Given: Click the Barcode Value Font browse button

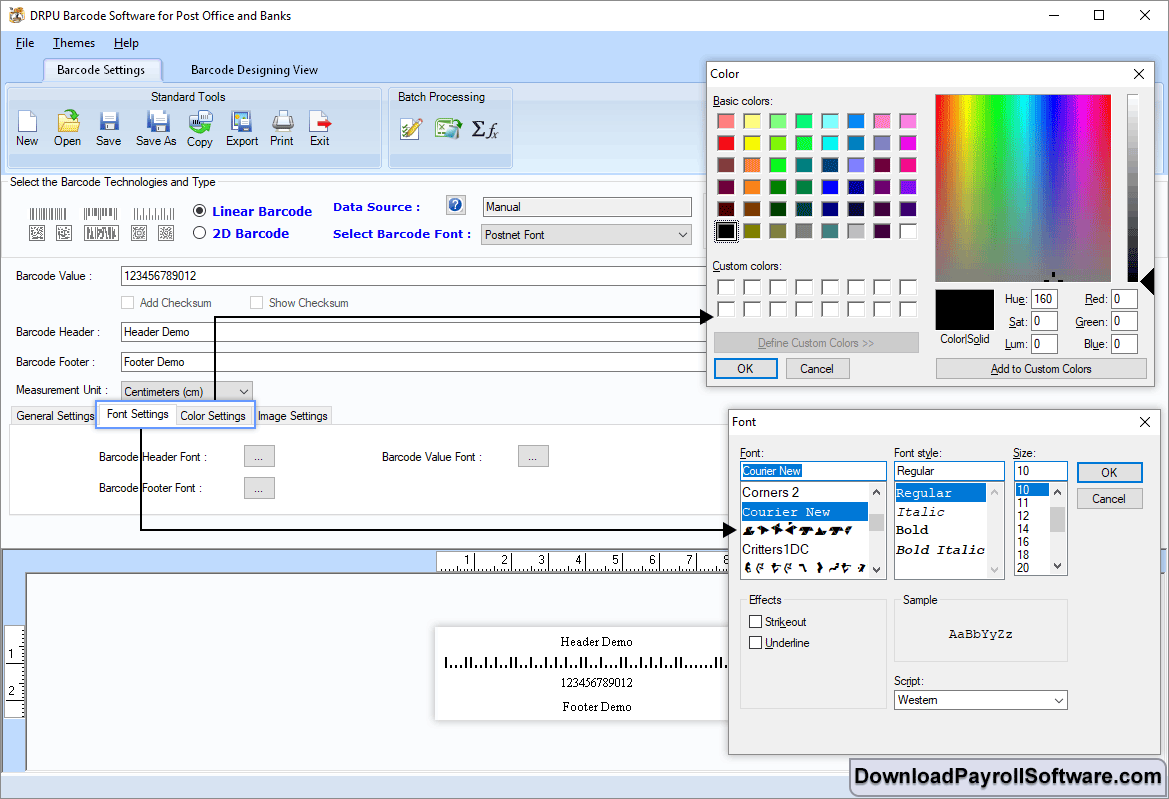Looking at the screenshot, I should pyautogui.click(x=533, y=456).
